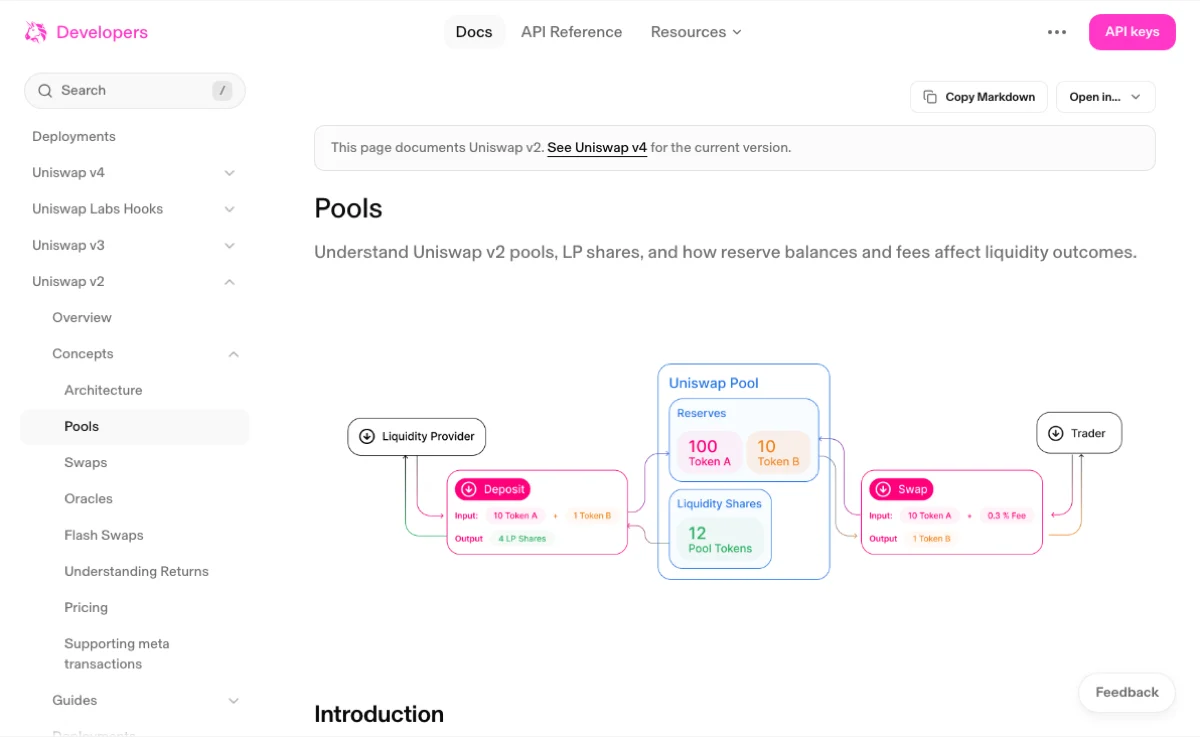Image resolution: width=1200 pixels, height=737 pixels.
Task: Open the Uniswap v2 Overview page
Action: tap(82, 317)
